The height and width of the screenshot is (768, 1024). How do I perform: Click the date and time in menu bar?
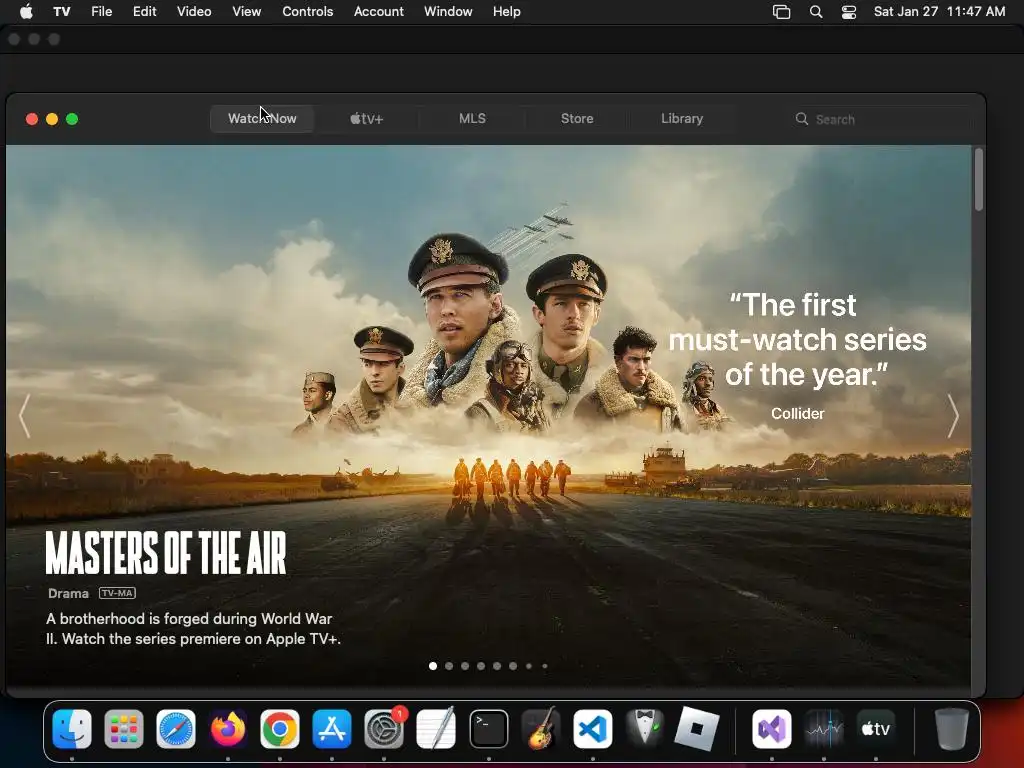click(939, 11)
